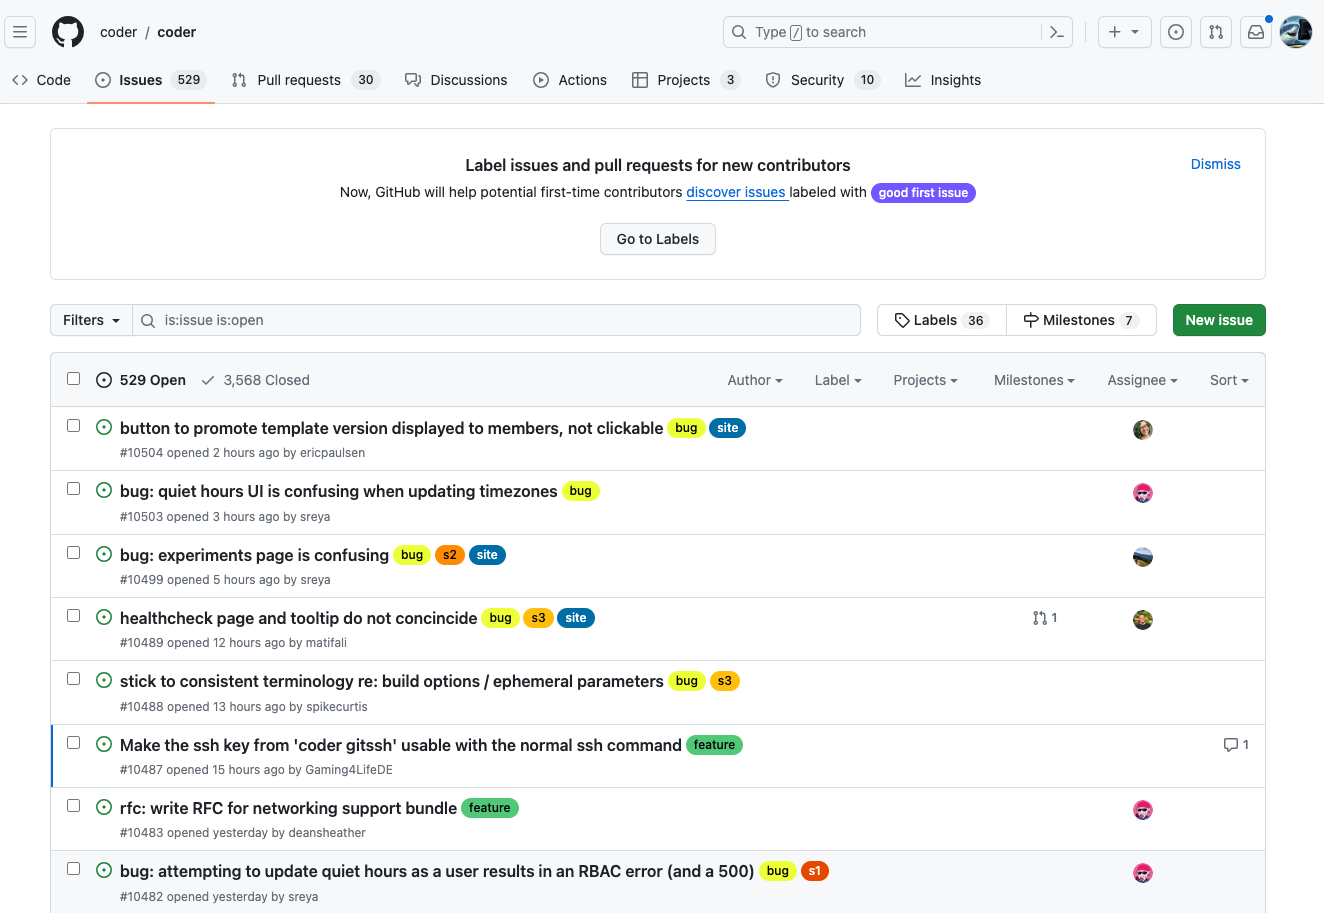Click the issues dashboard icon in the header
Image resolution: width=1324 pixels, height=913 pixels.
pos(1175,31)
